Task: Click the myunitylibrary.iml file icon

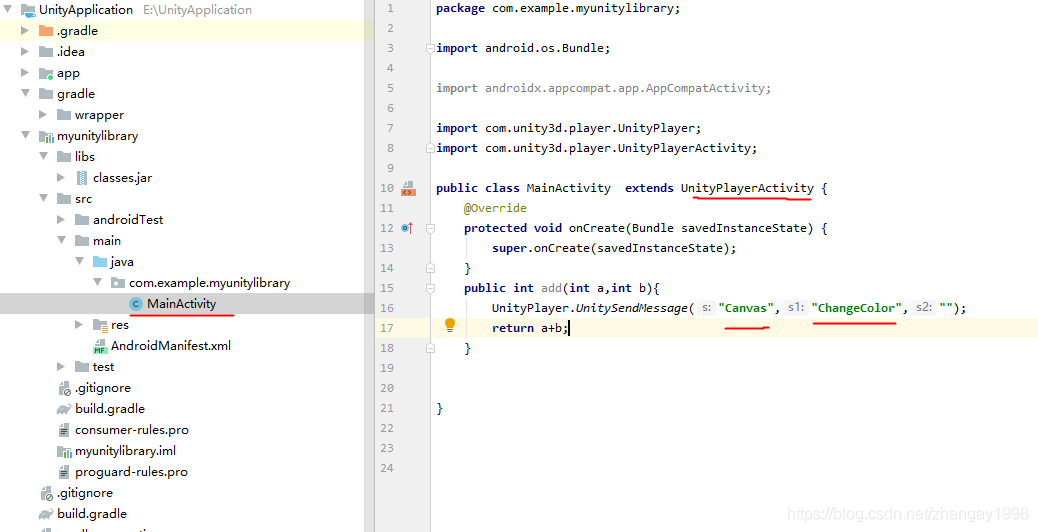Action: (x=64, y=452)
